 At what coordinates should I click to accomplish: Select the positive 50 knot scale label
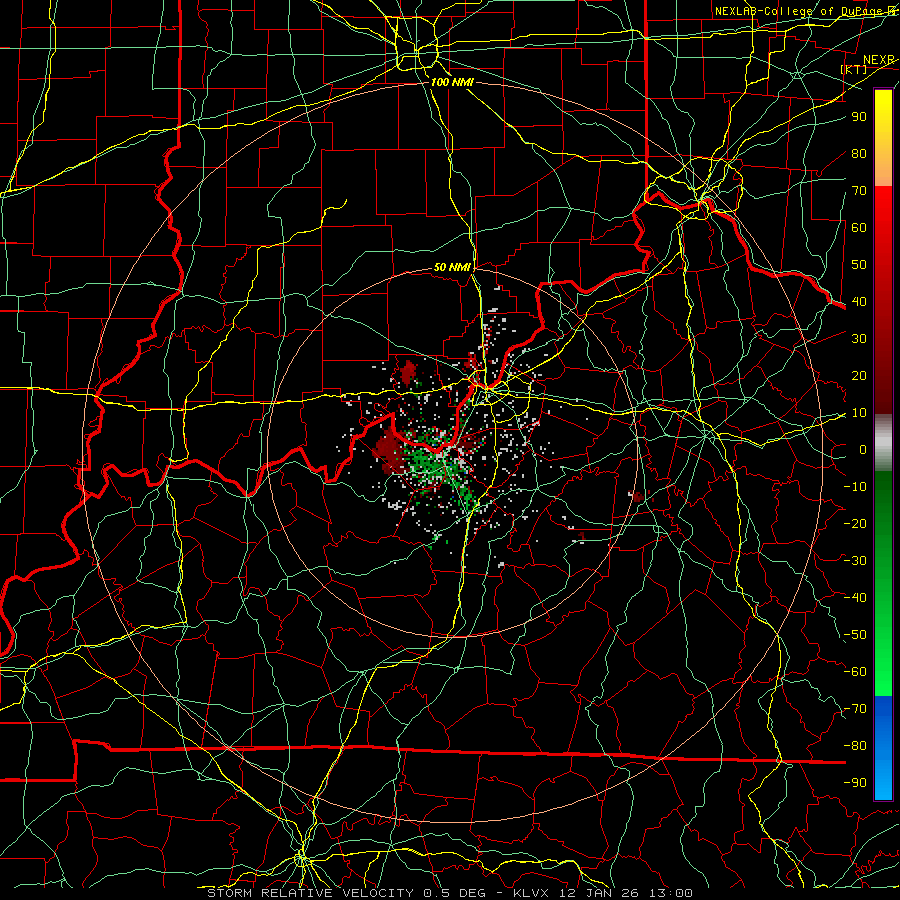[859, 265]
